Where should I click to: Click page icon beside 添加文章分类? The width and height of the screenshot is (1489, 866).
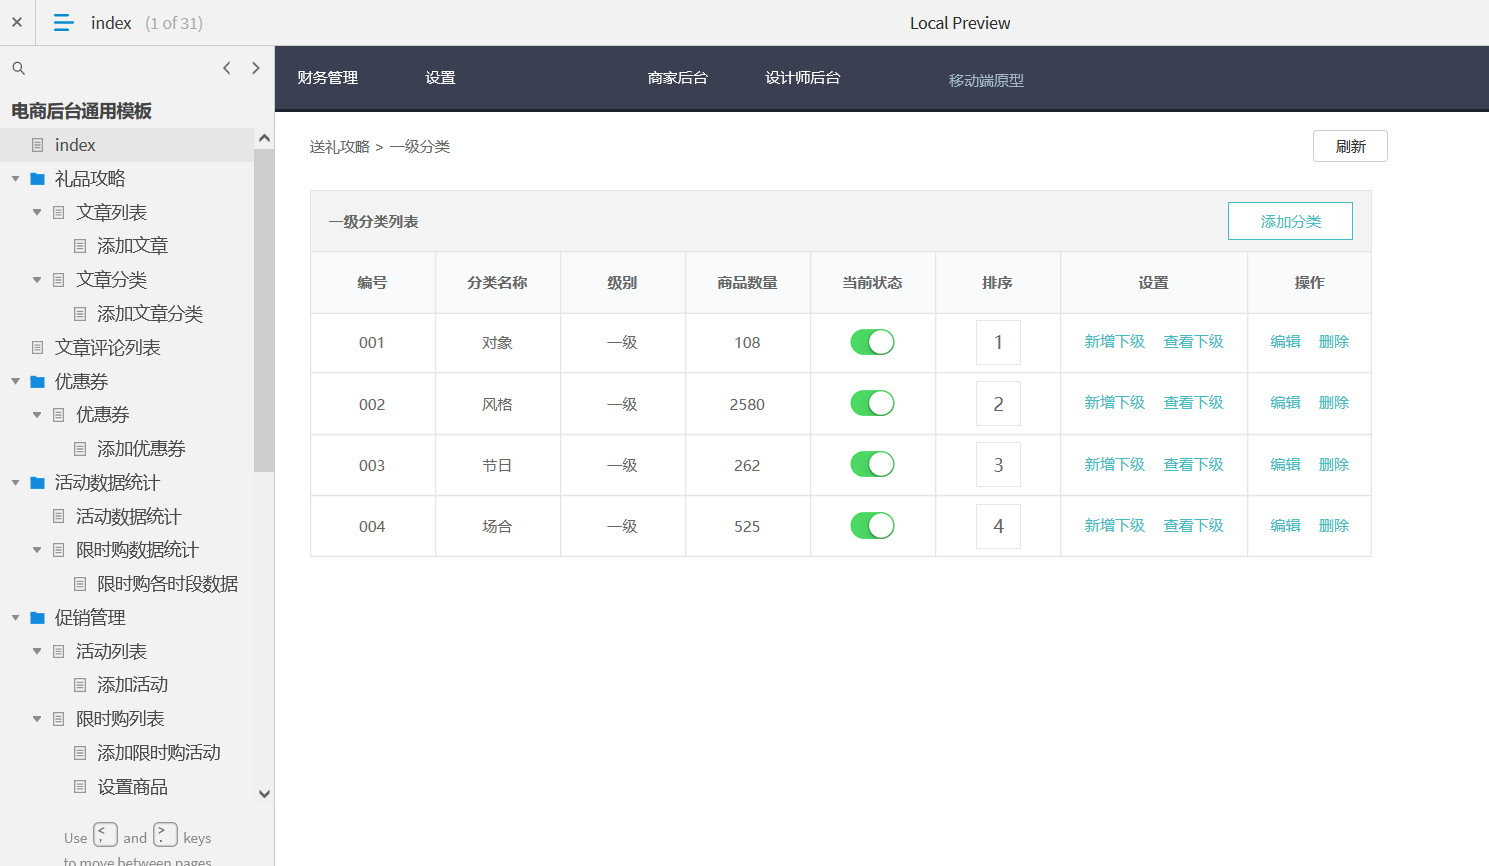coord(80,314)
